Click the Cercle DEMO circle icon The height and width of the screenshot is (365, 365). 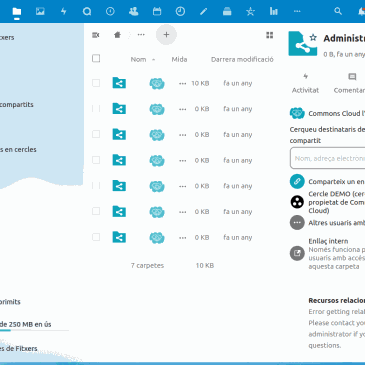297,202
